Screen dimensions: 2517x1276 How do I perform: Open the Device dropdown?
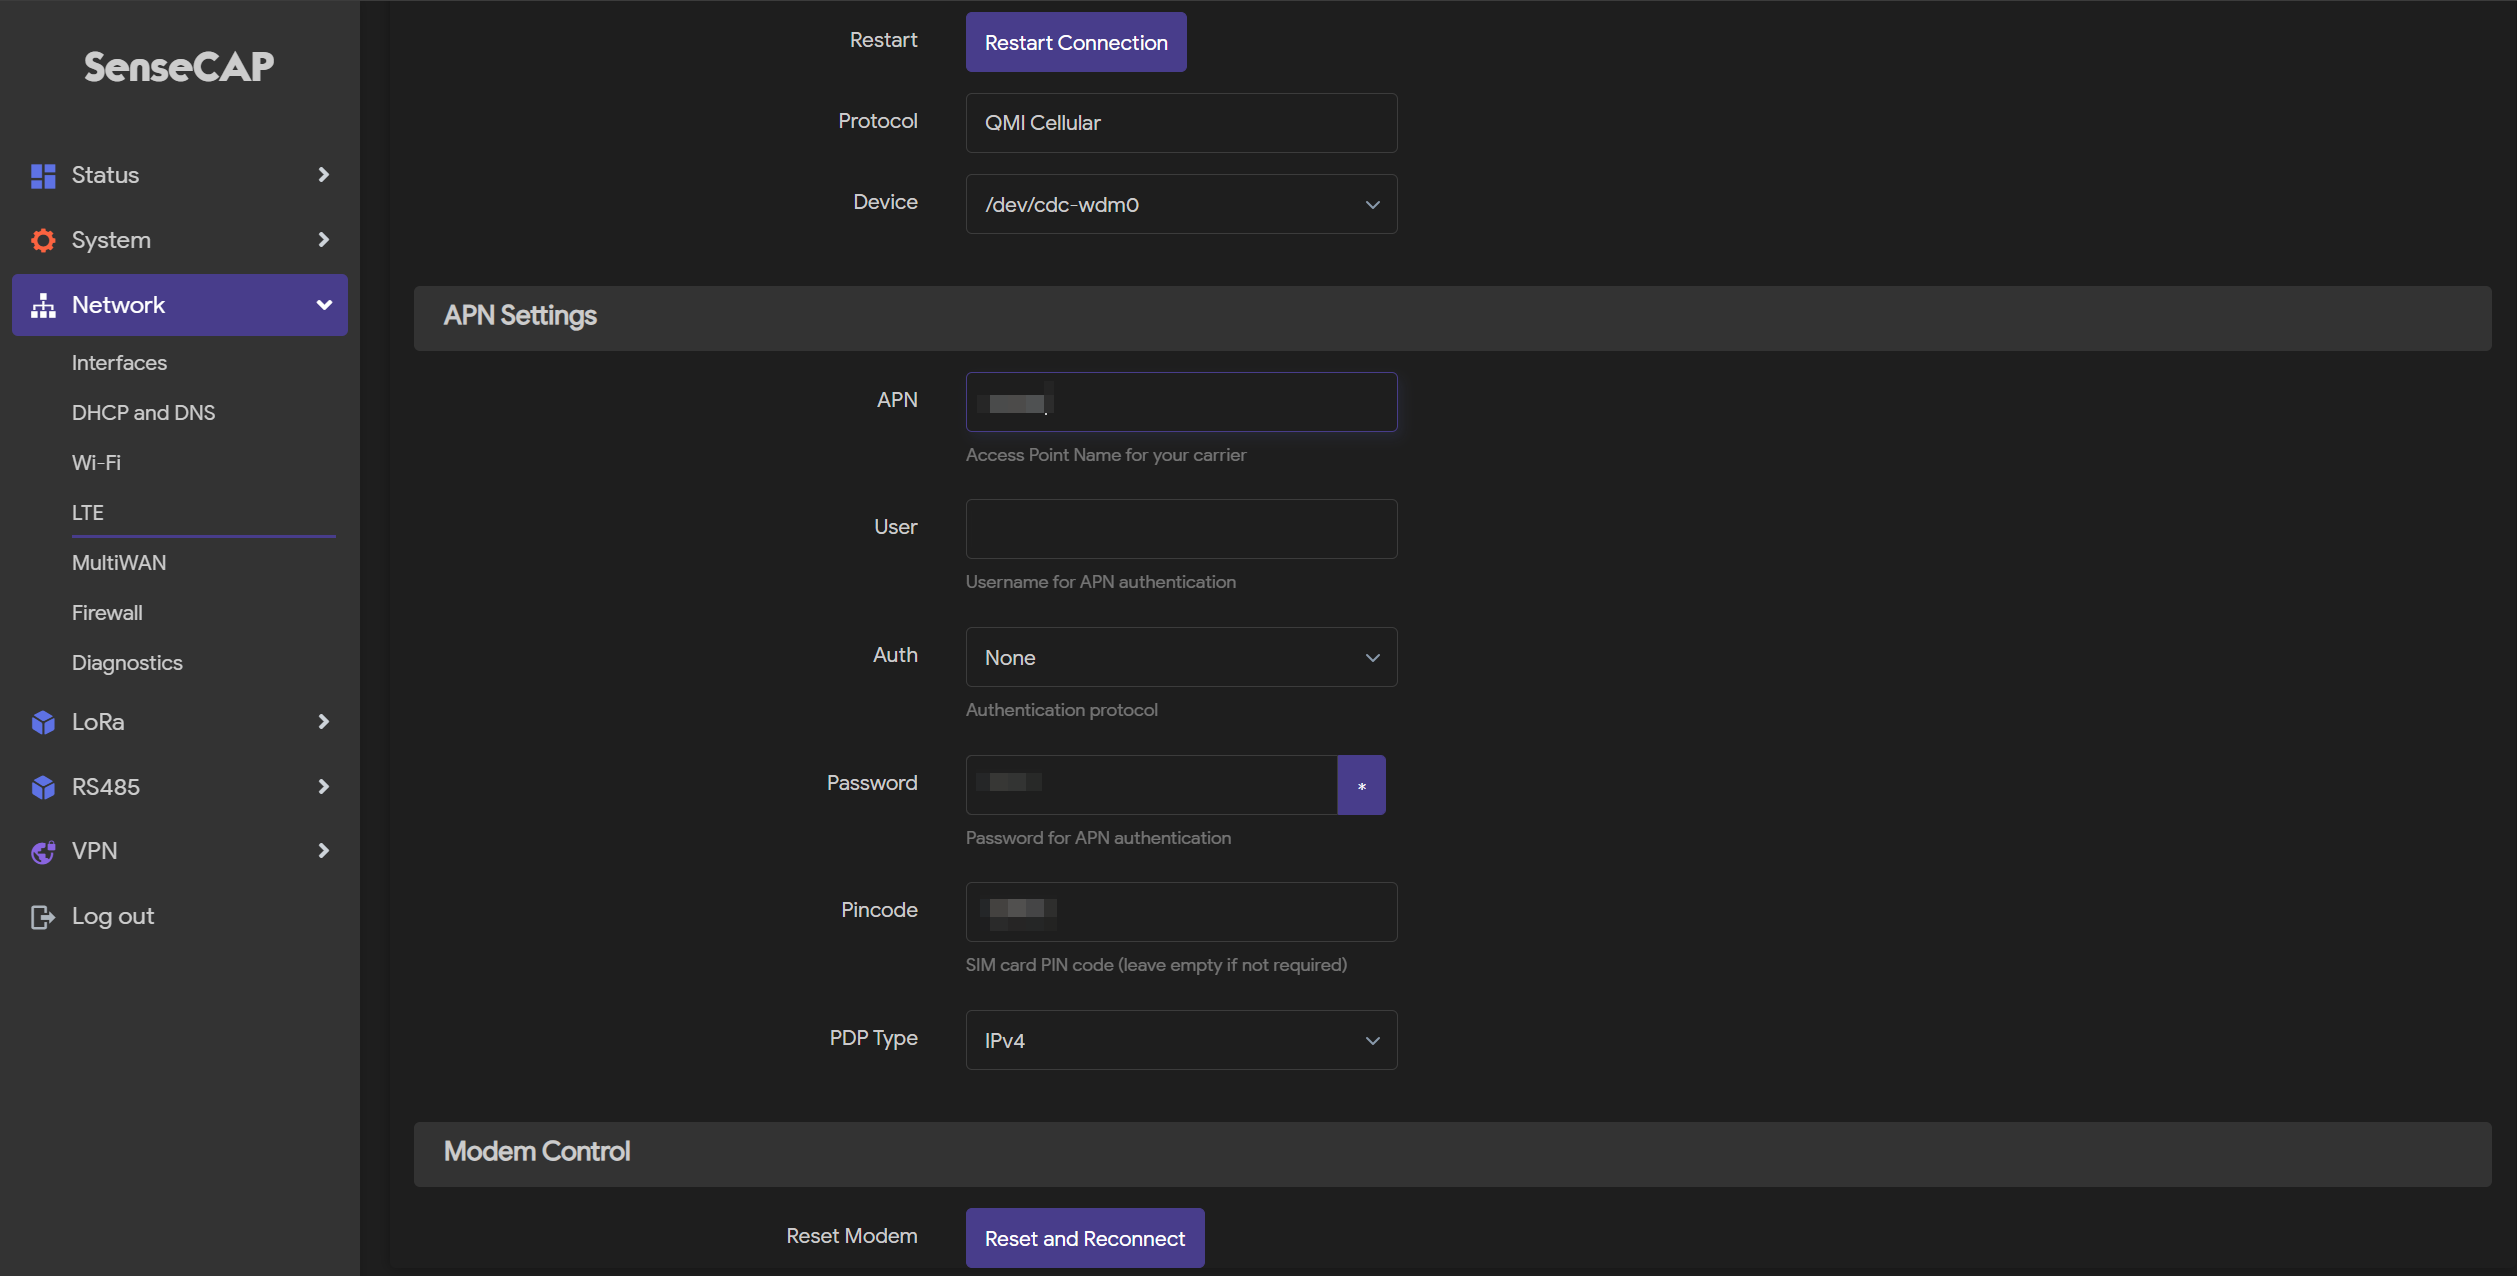click(x=1181, y=204)
